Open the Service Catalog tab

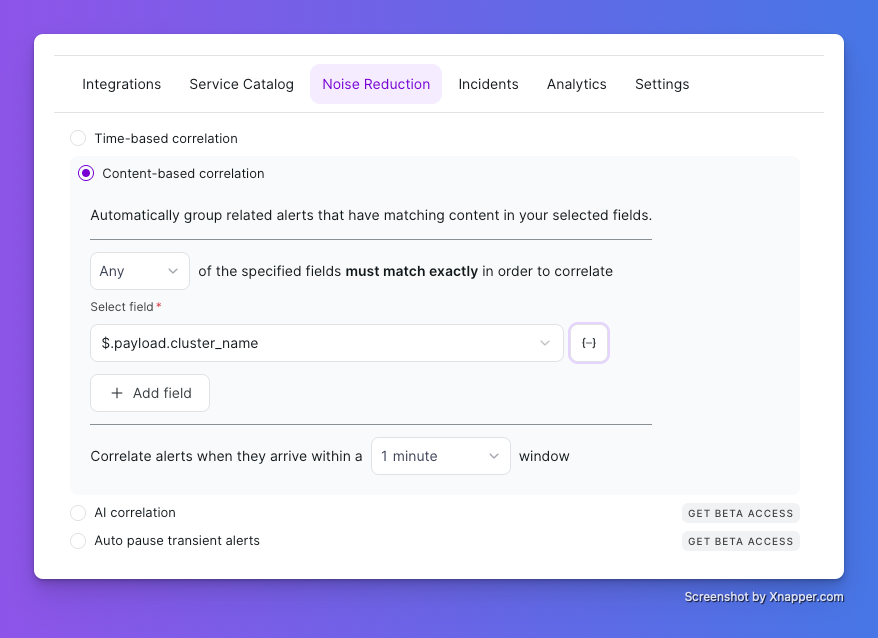pos(241,84)
